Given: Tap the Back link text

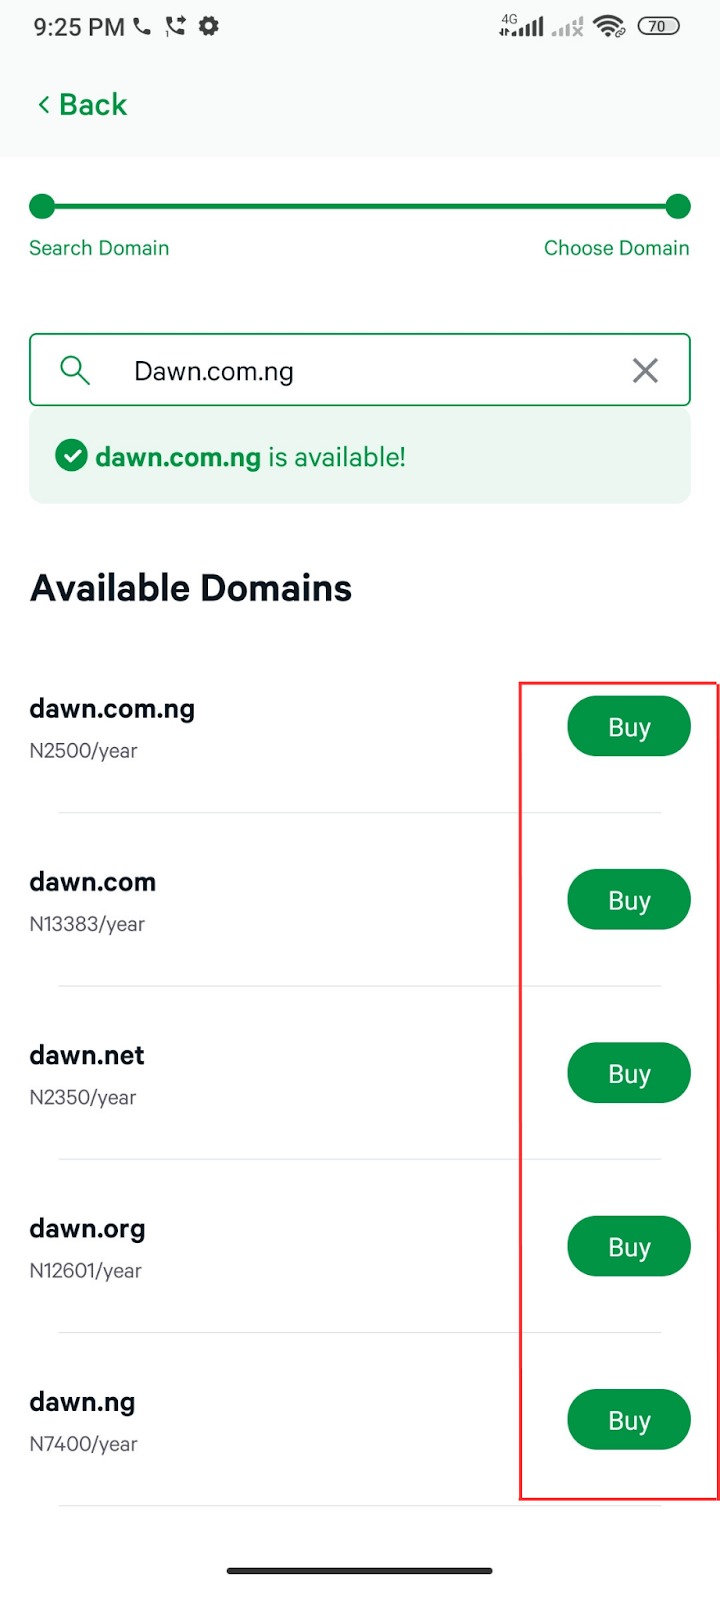Looking at the screenshot, I should pos(93,105).
